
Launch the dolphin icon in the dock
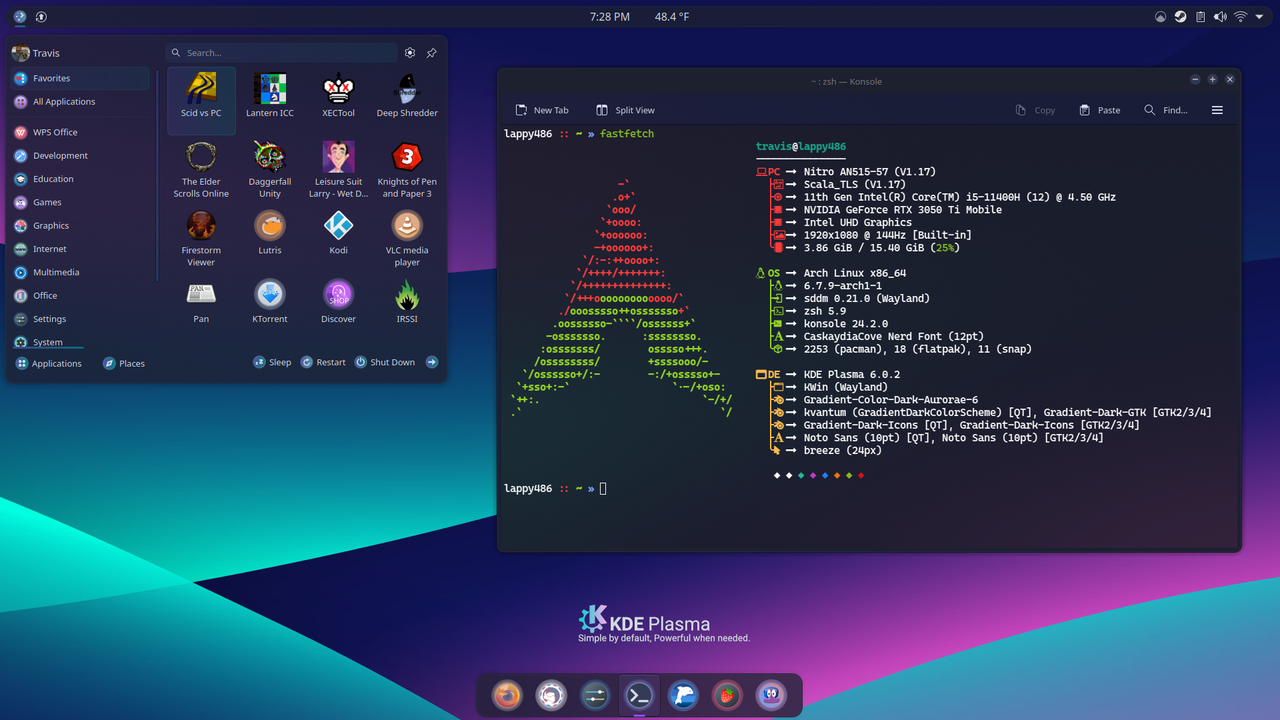[683, 695]
